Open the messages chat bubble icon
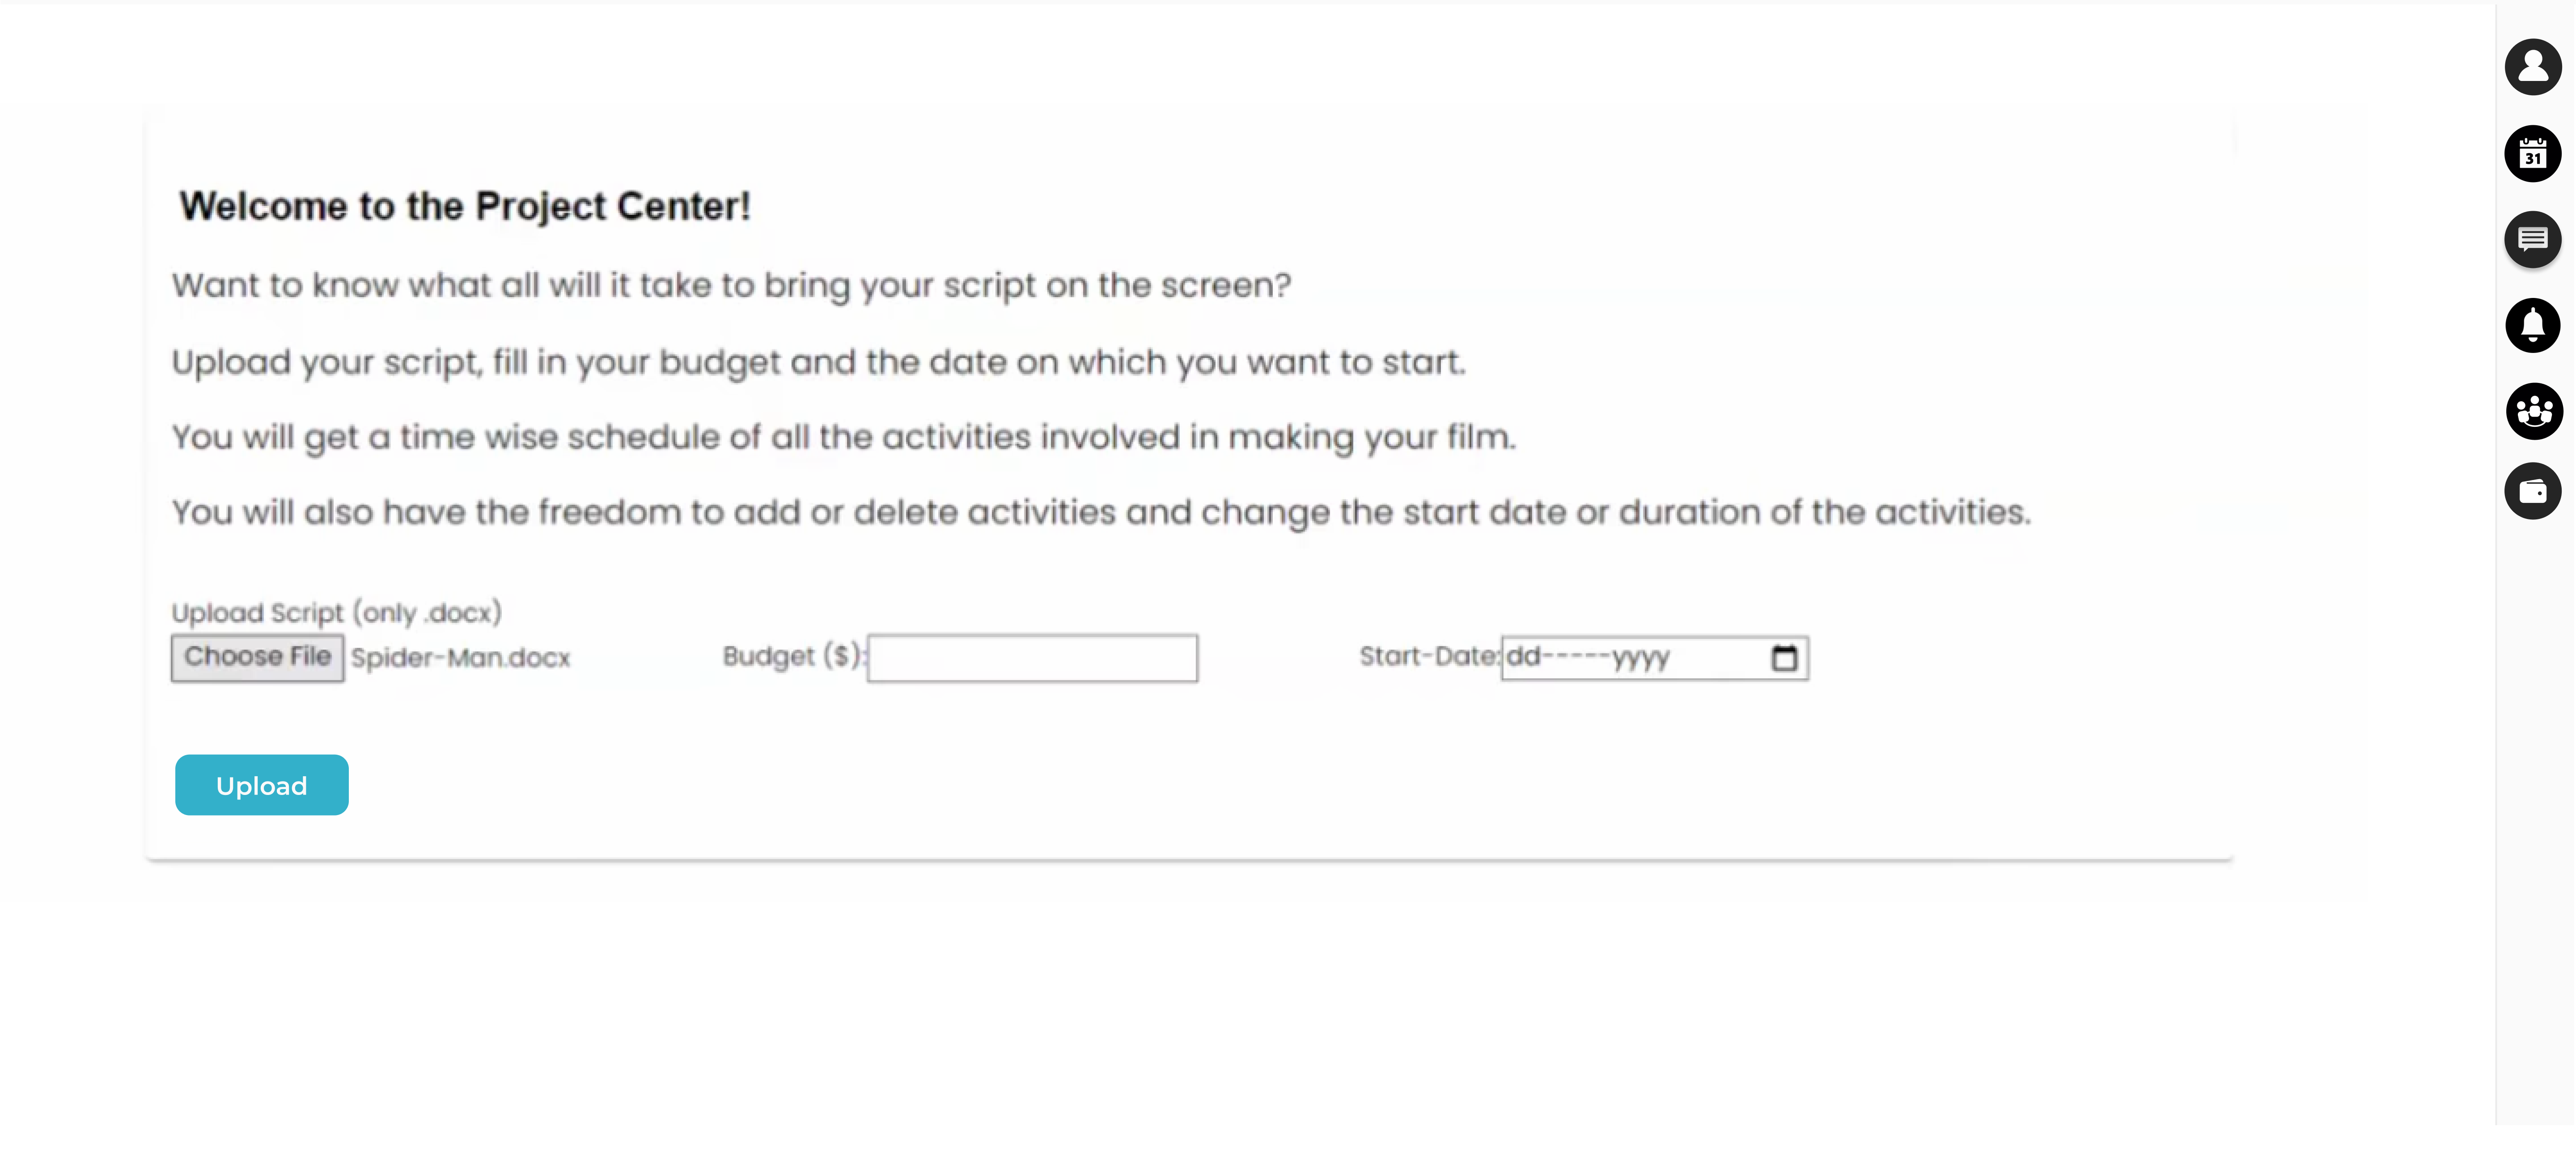This screenshot has width=2576, height=1160. (x=2532, y=239)
